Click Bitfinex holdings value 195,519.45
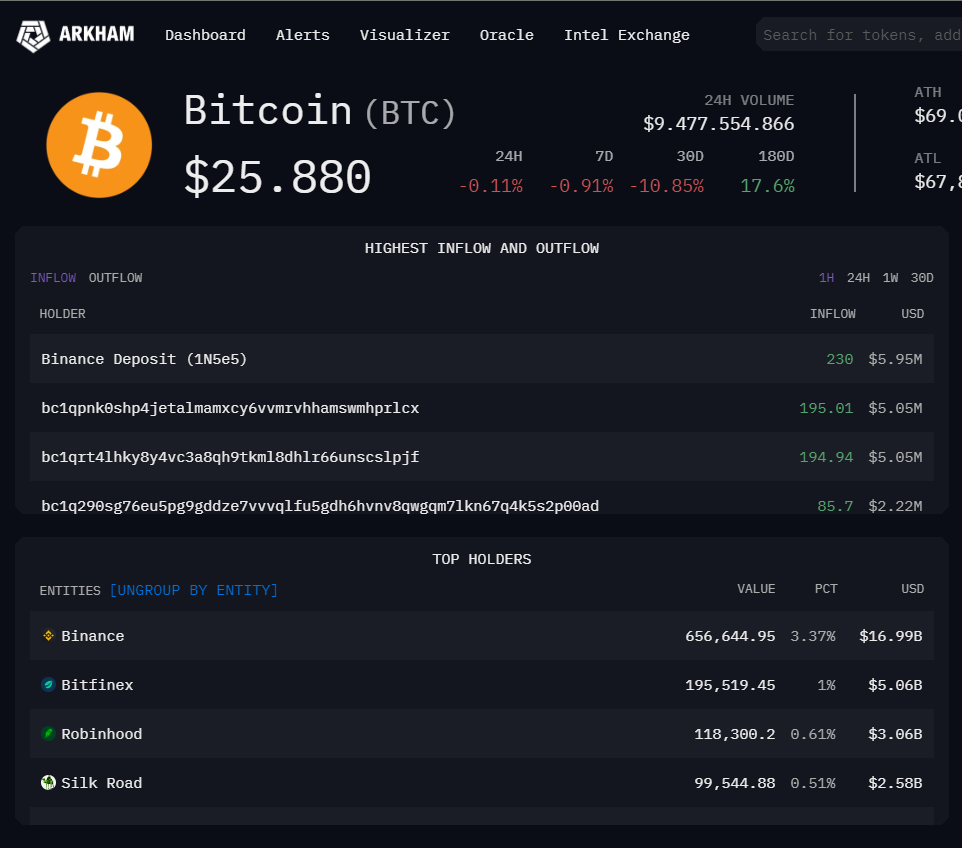The image size is (962, 848). point(730,685)
